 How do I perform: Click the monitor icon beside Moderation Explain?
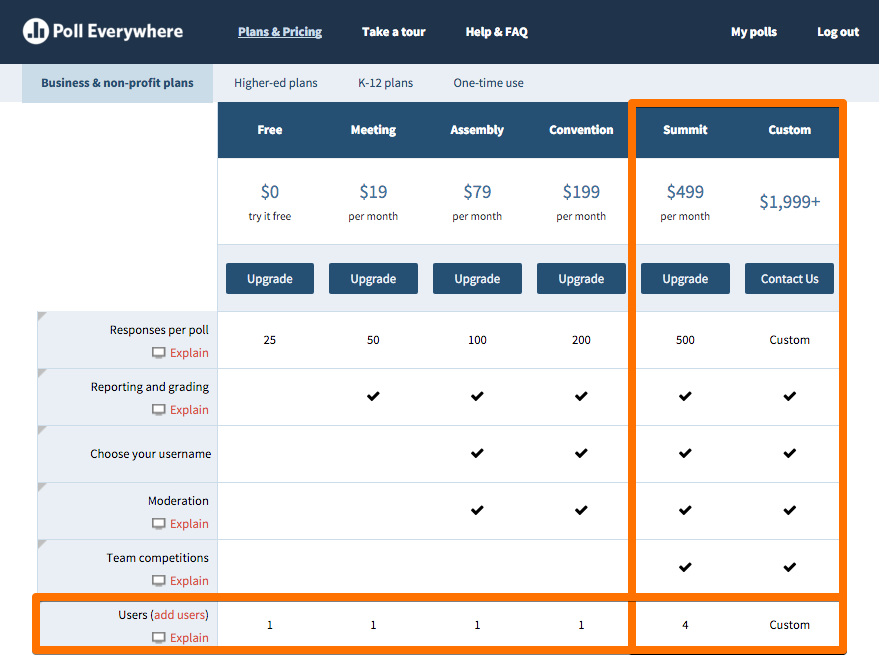tap(159, 523)
